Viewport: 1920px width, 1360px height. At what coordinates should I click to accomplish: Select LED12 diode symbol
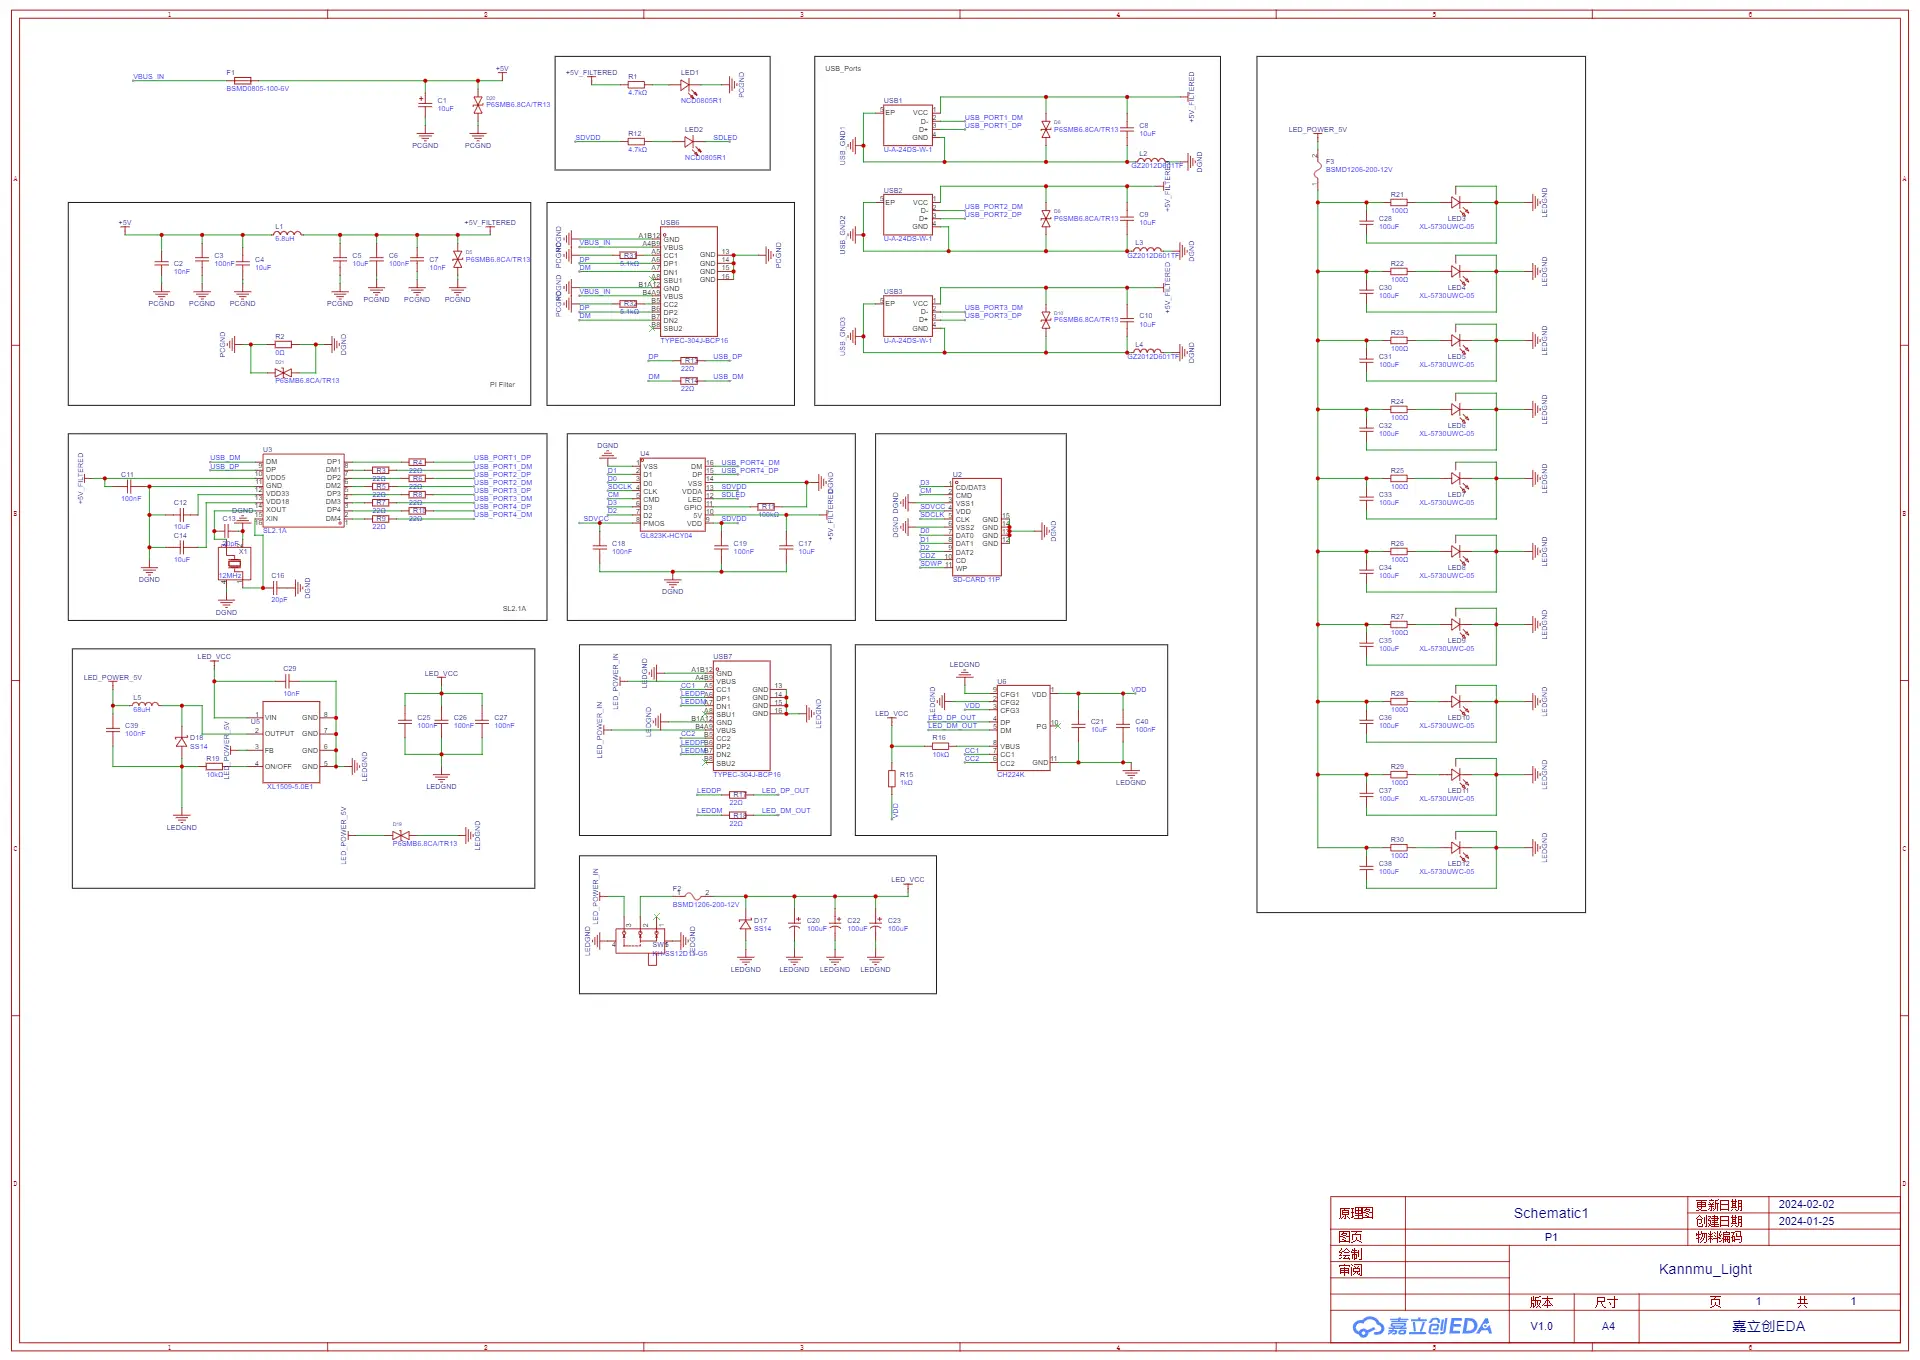pos(1458,848)
